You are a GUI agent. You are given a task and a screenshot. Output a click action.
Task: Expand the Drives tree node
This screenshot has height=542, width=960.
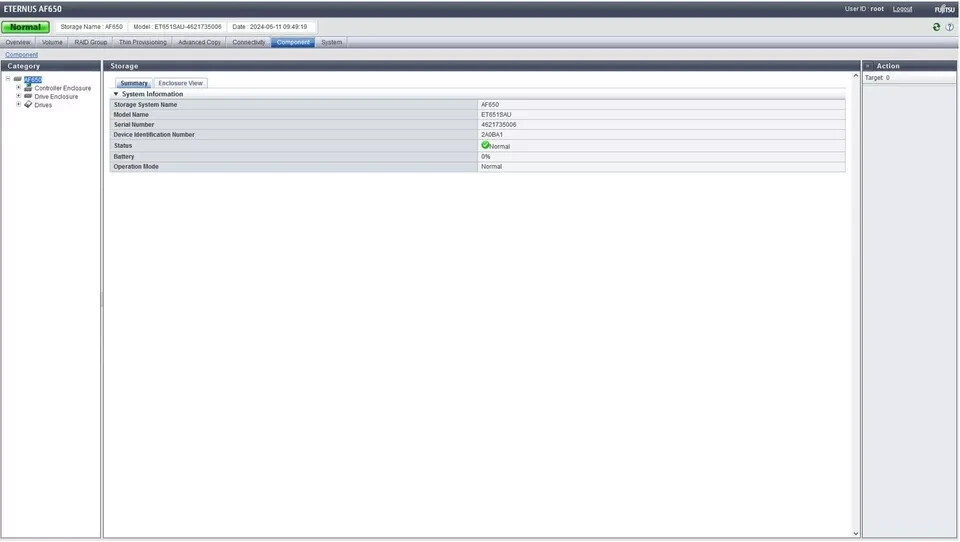pyautogui.click(x=18, y=104)
